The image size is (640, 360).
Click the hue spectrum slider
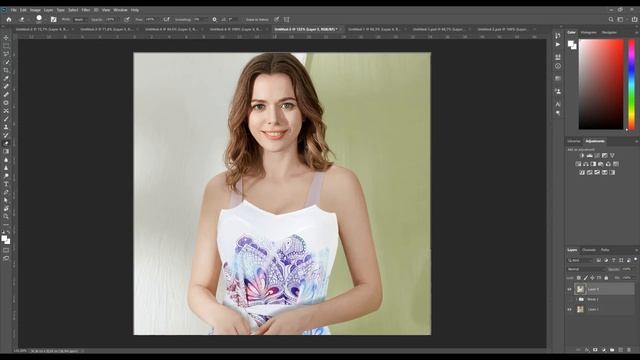631,84
